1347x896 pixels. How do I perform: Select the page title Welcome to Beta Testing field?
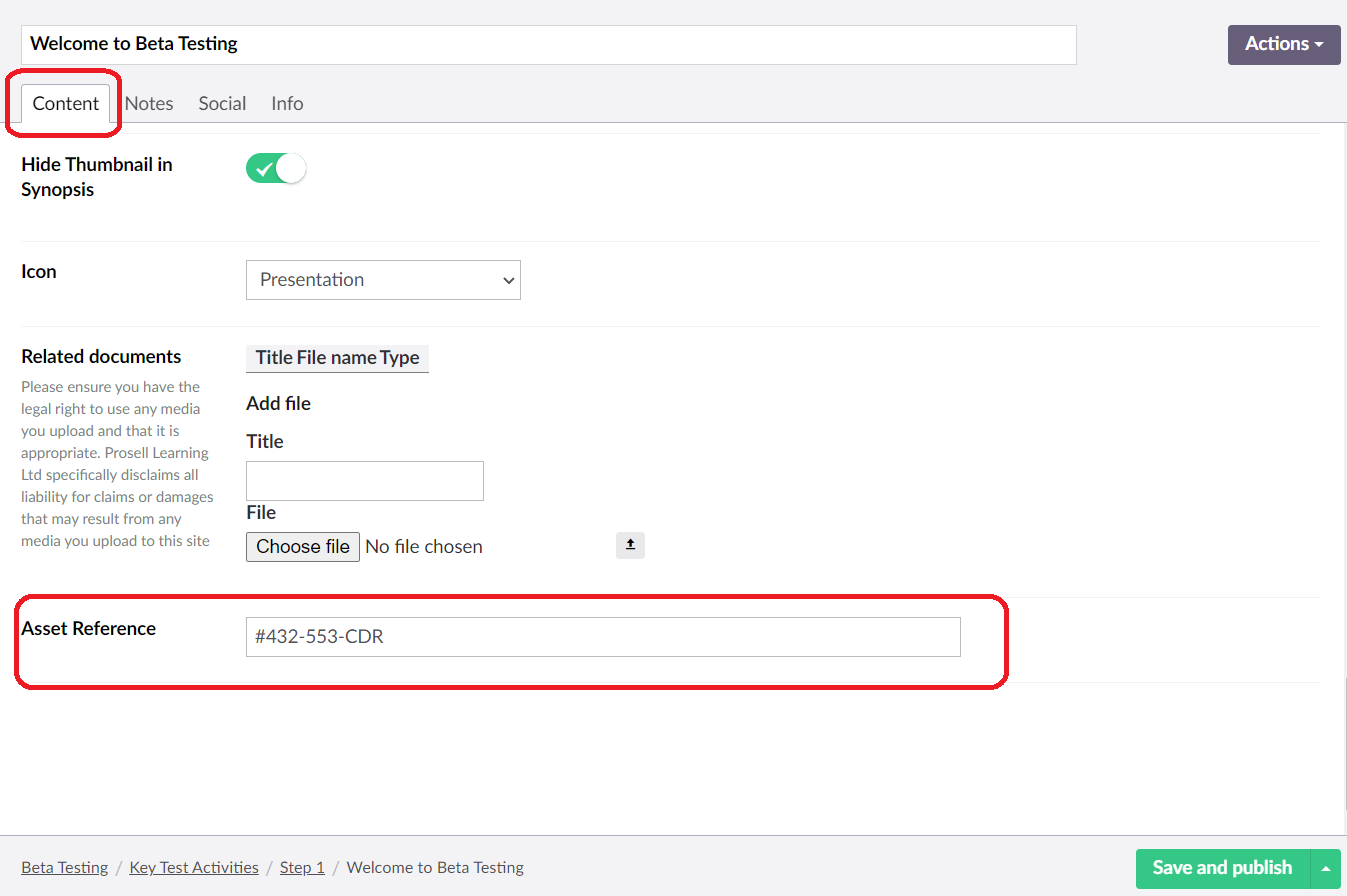click(x=548, y=44)
